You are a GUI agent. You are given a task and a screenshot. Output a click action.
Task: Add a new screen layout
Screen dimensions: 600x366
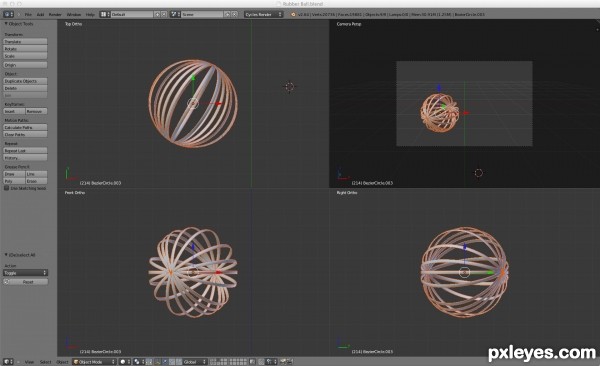click(x=157, y=15)
